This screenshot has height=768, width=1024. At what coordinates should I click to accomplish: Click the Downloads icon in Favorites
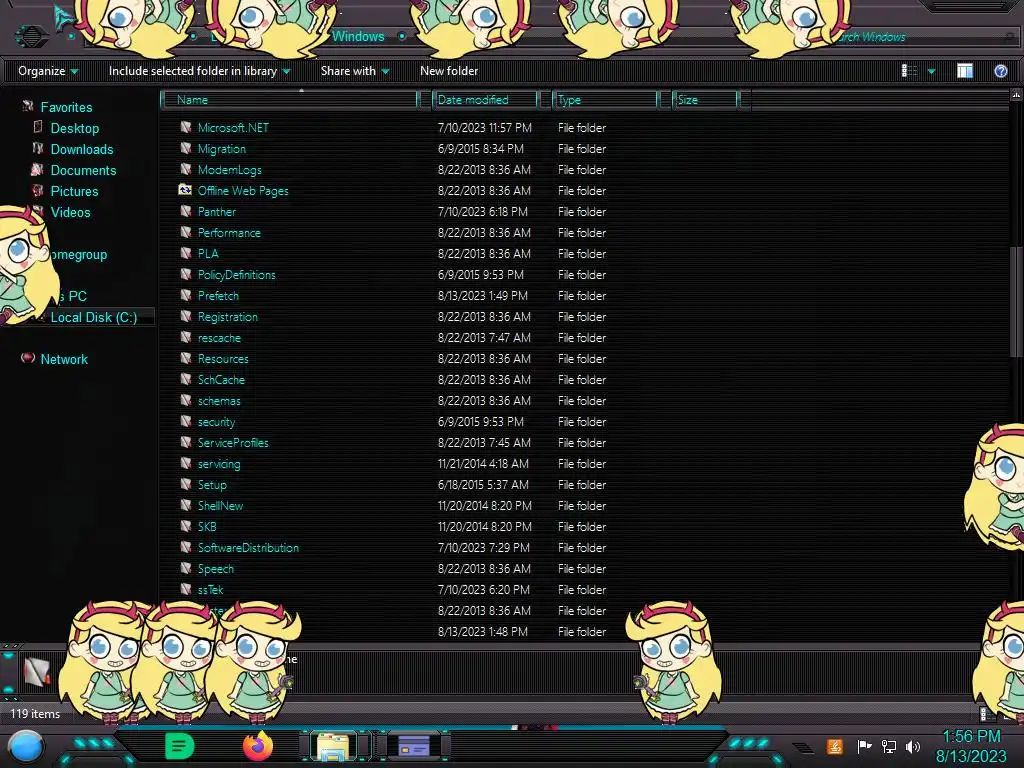(x=38, y=148)
